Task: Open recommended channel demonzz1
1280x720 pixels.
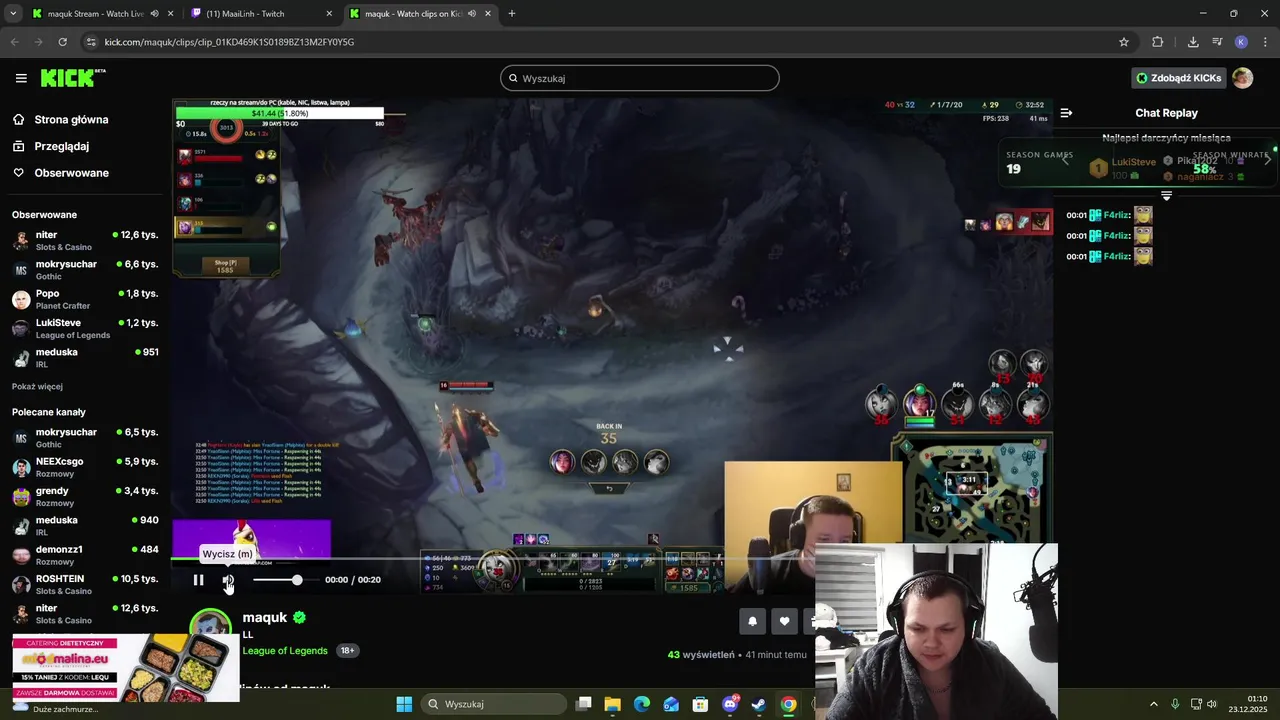Action: [x=85, y=555]
